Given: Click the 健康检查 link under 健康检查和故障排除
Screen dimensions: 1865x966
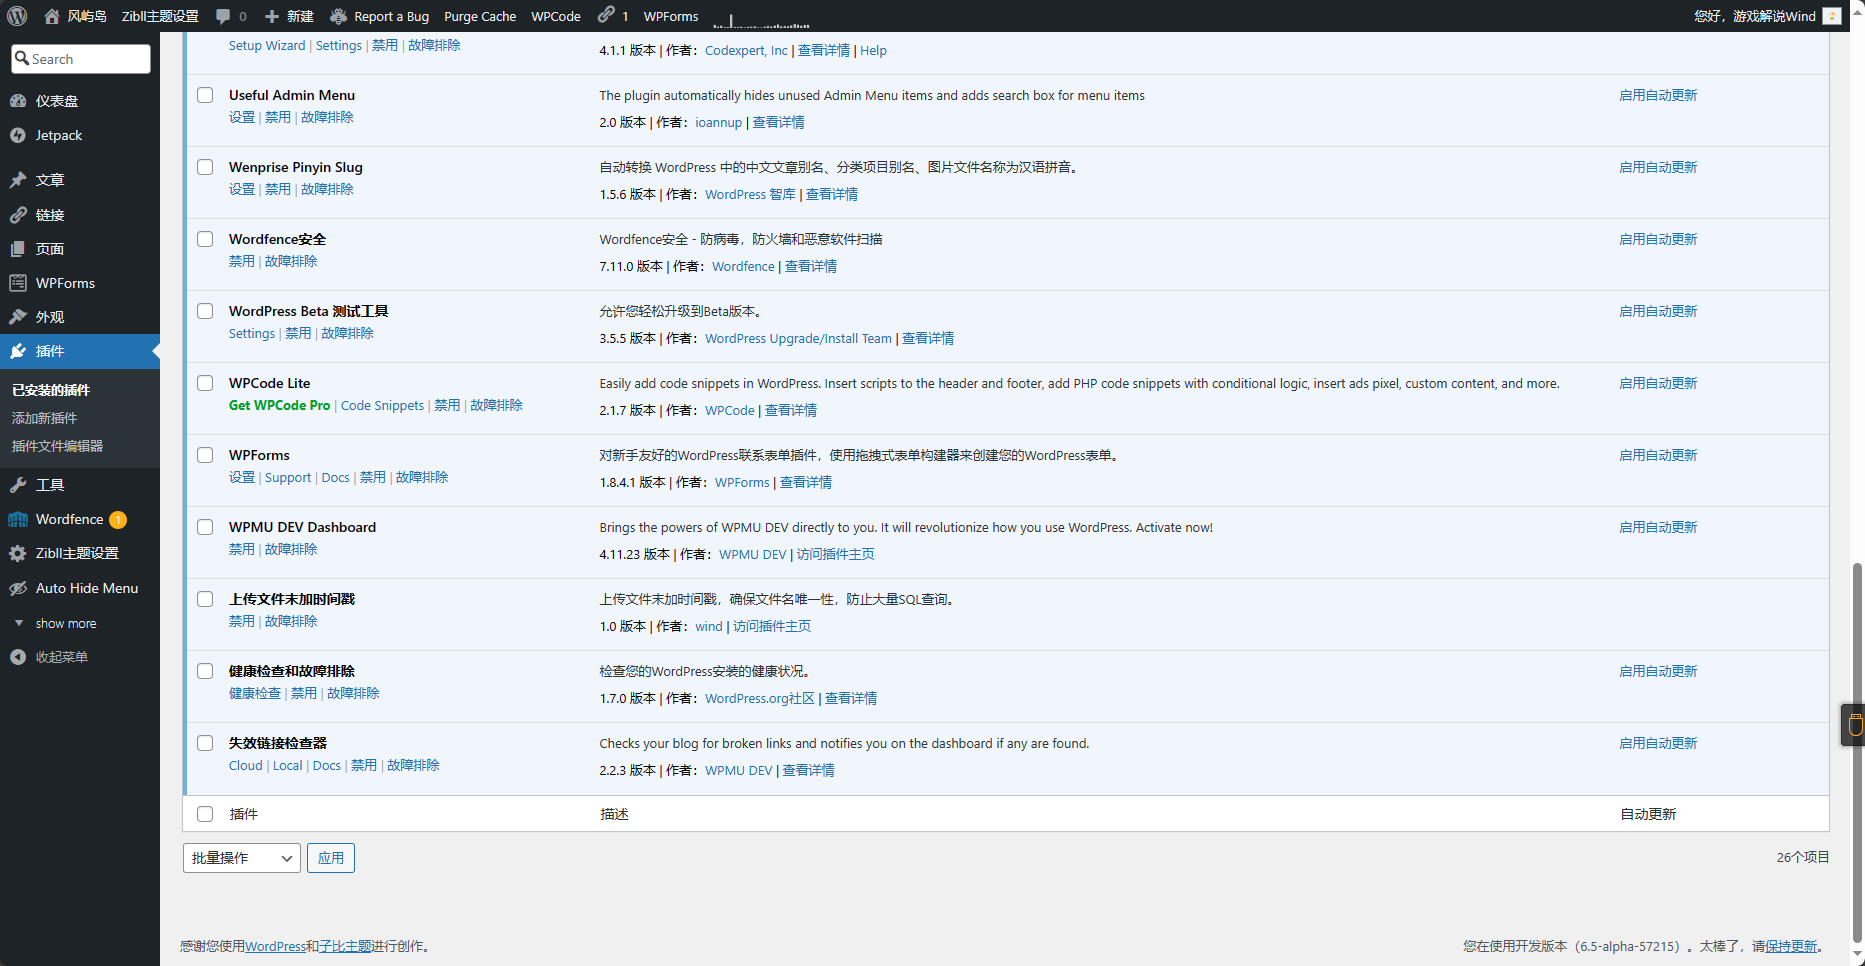Looking at the screenshot, I should pos(255,693).
